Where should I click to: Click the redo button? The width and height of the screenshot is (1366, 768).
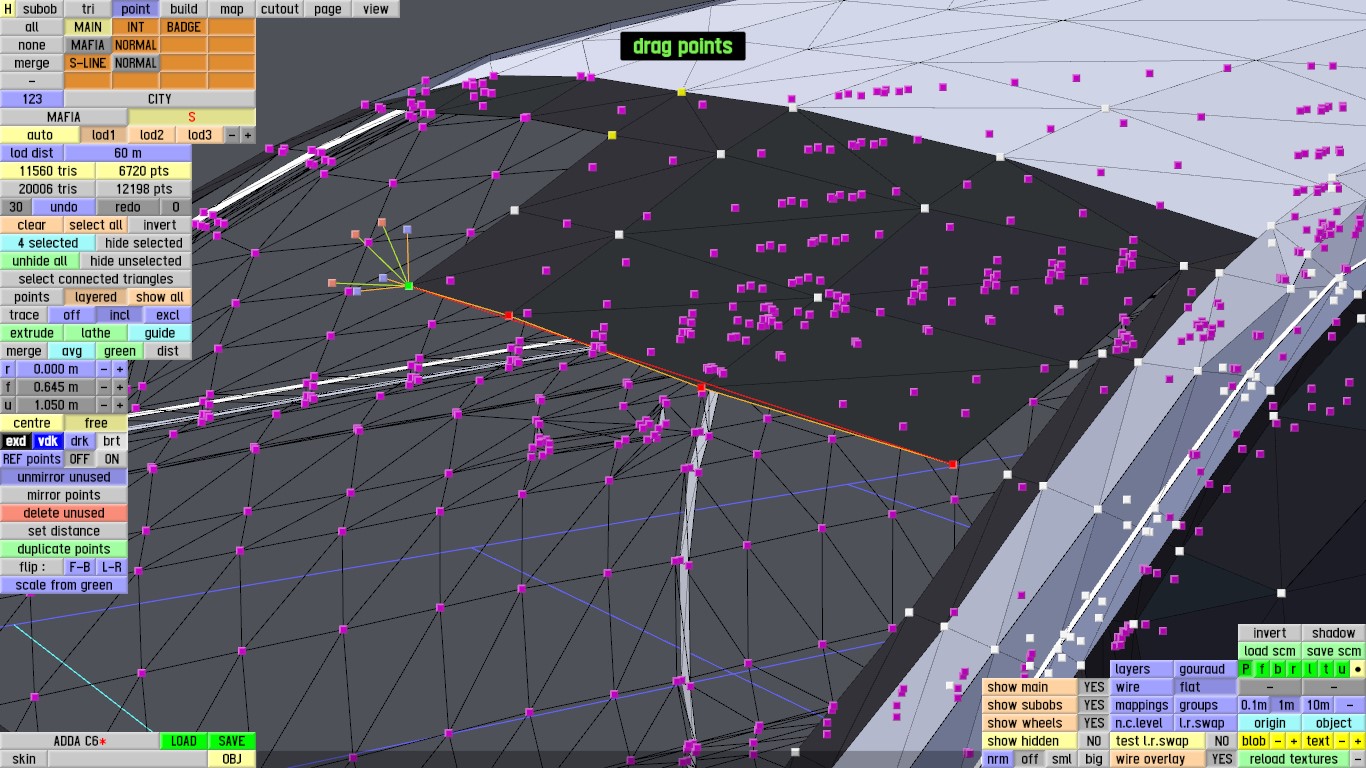(128, 207)
